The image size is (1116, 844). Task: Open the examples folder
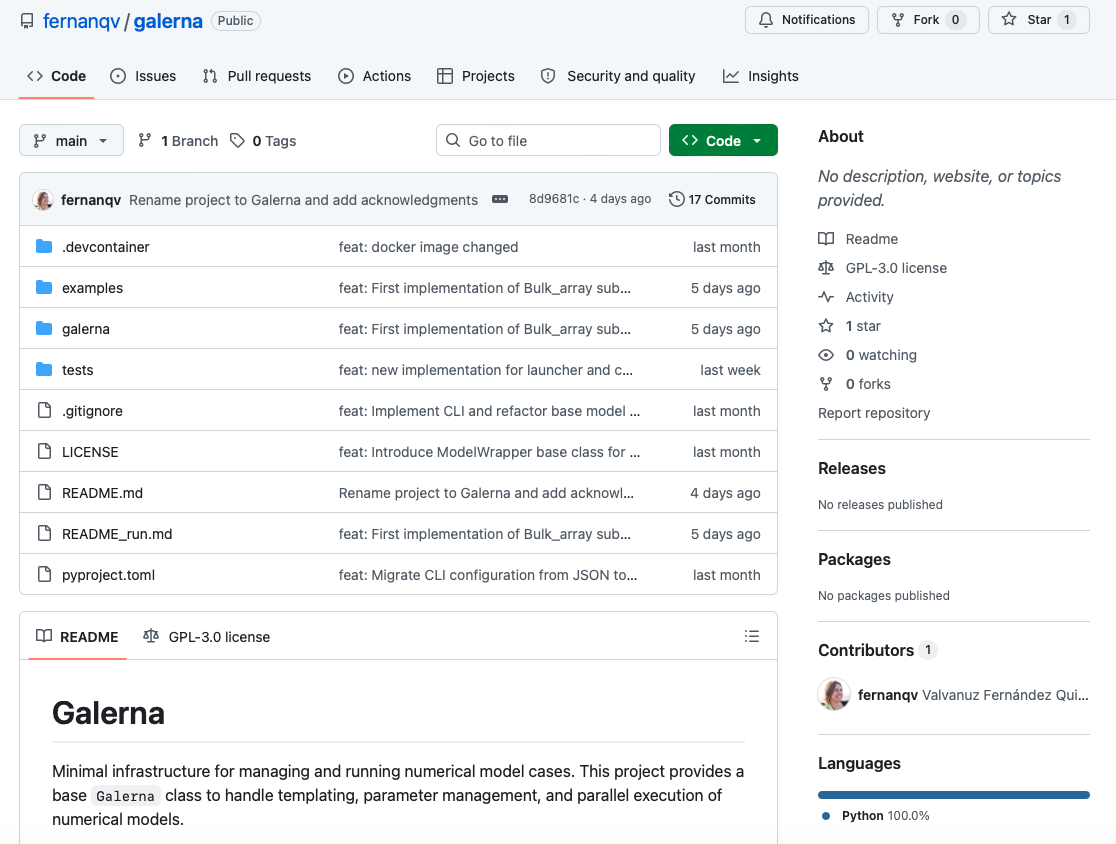(x=93, y=288)
